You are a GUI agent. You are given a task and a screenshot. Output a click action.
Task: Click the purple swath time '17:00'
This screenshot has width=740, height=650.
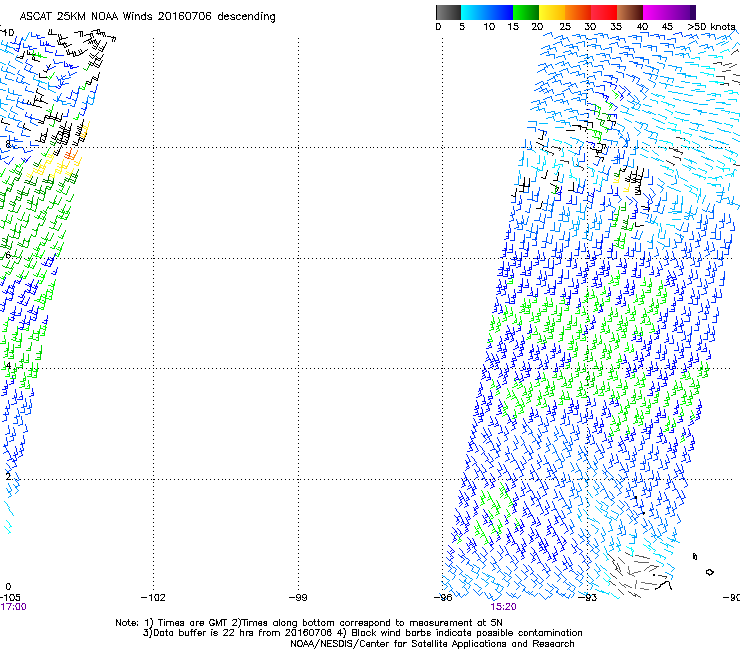tap(13, 607)
